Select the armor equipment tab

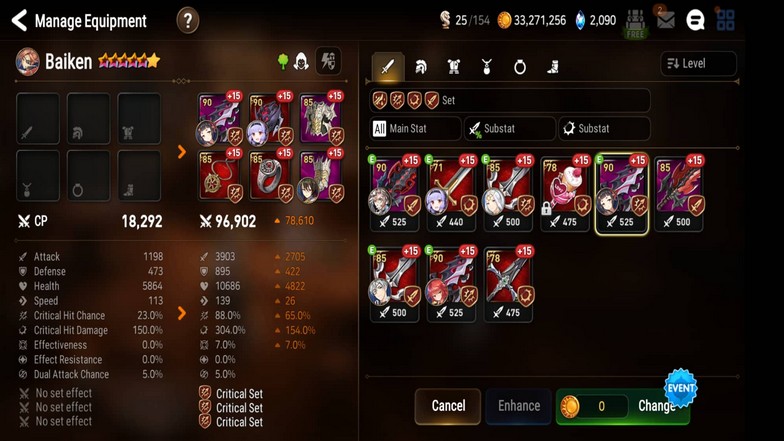pos(454,66)
